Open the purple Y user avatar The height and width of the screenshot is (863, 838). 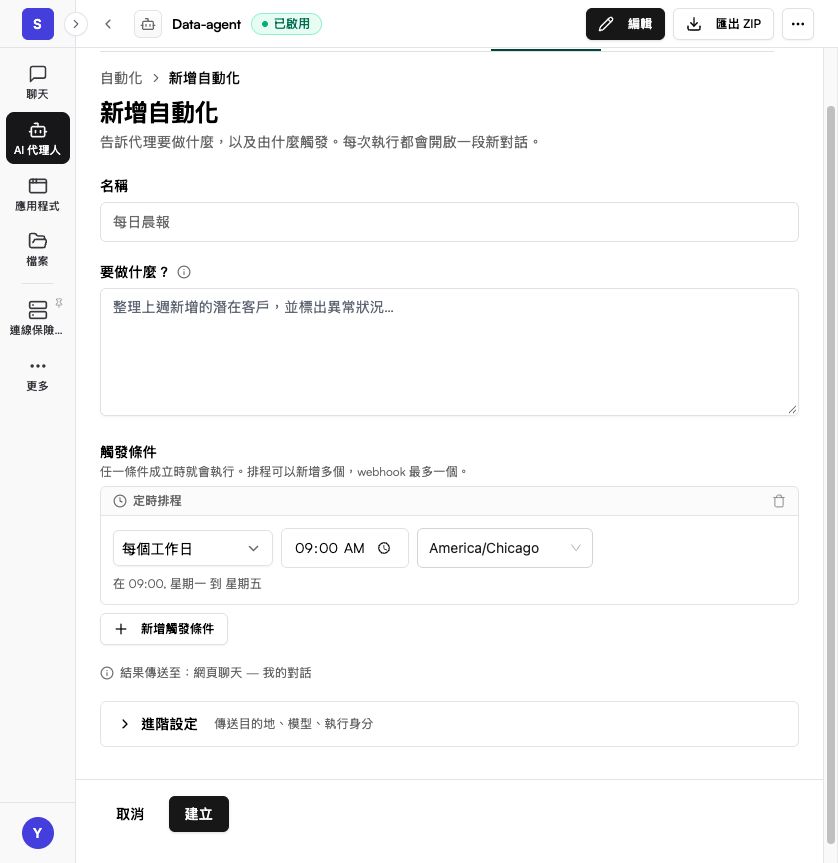point(38,833)
